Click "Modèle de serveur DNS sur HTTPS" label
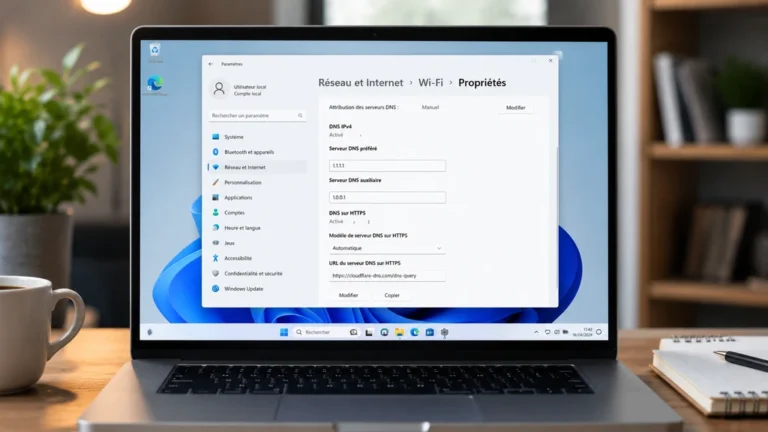The image size is (768, 432). click(x=368, y=236)
